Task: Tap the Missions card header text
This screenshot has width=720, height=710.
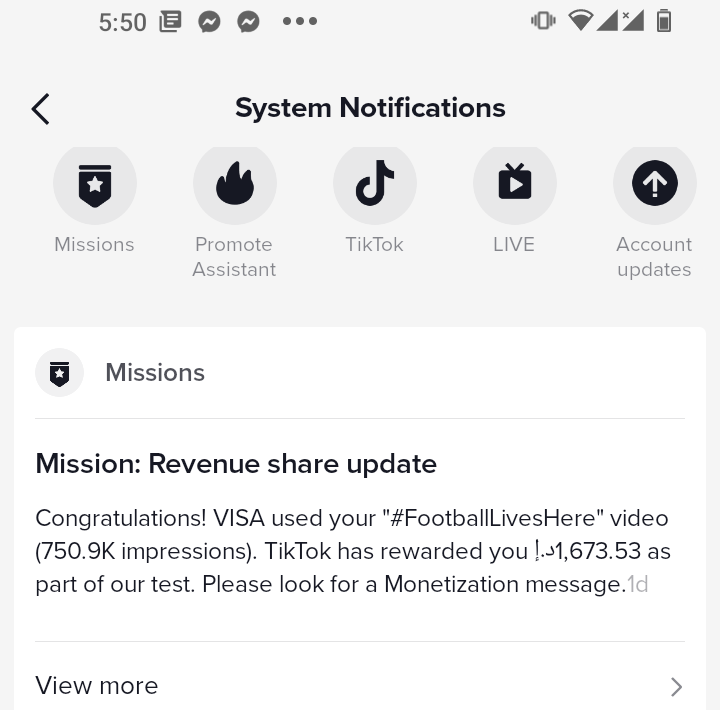Action: (155, 372)
